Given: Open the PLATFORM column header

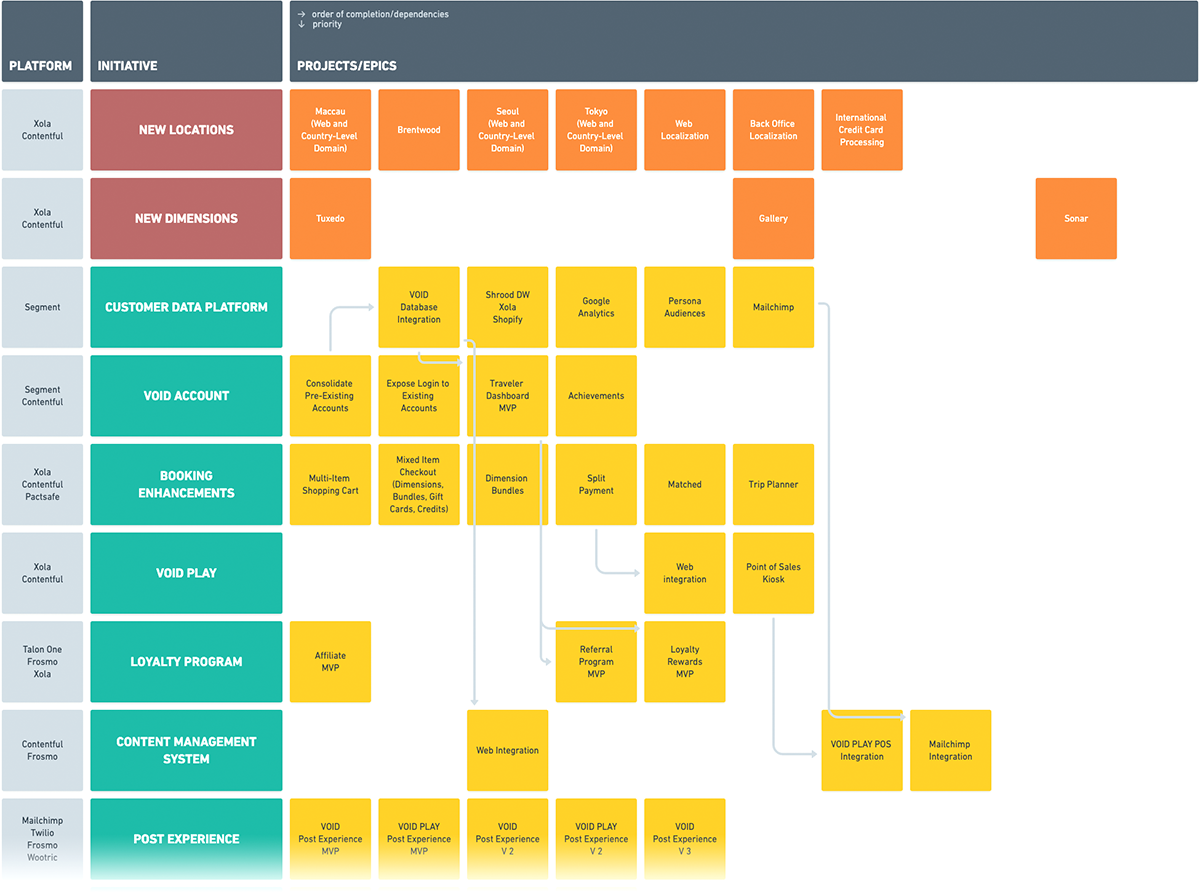Looking at the screenshot, I should coord(42,65).
